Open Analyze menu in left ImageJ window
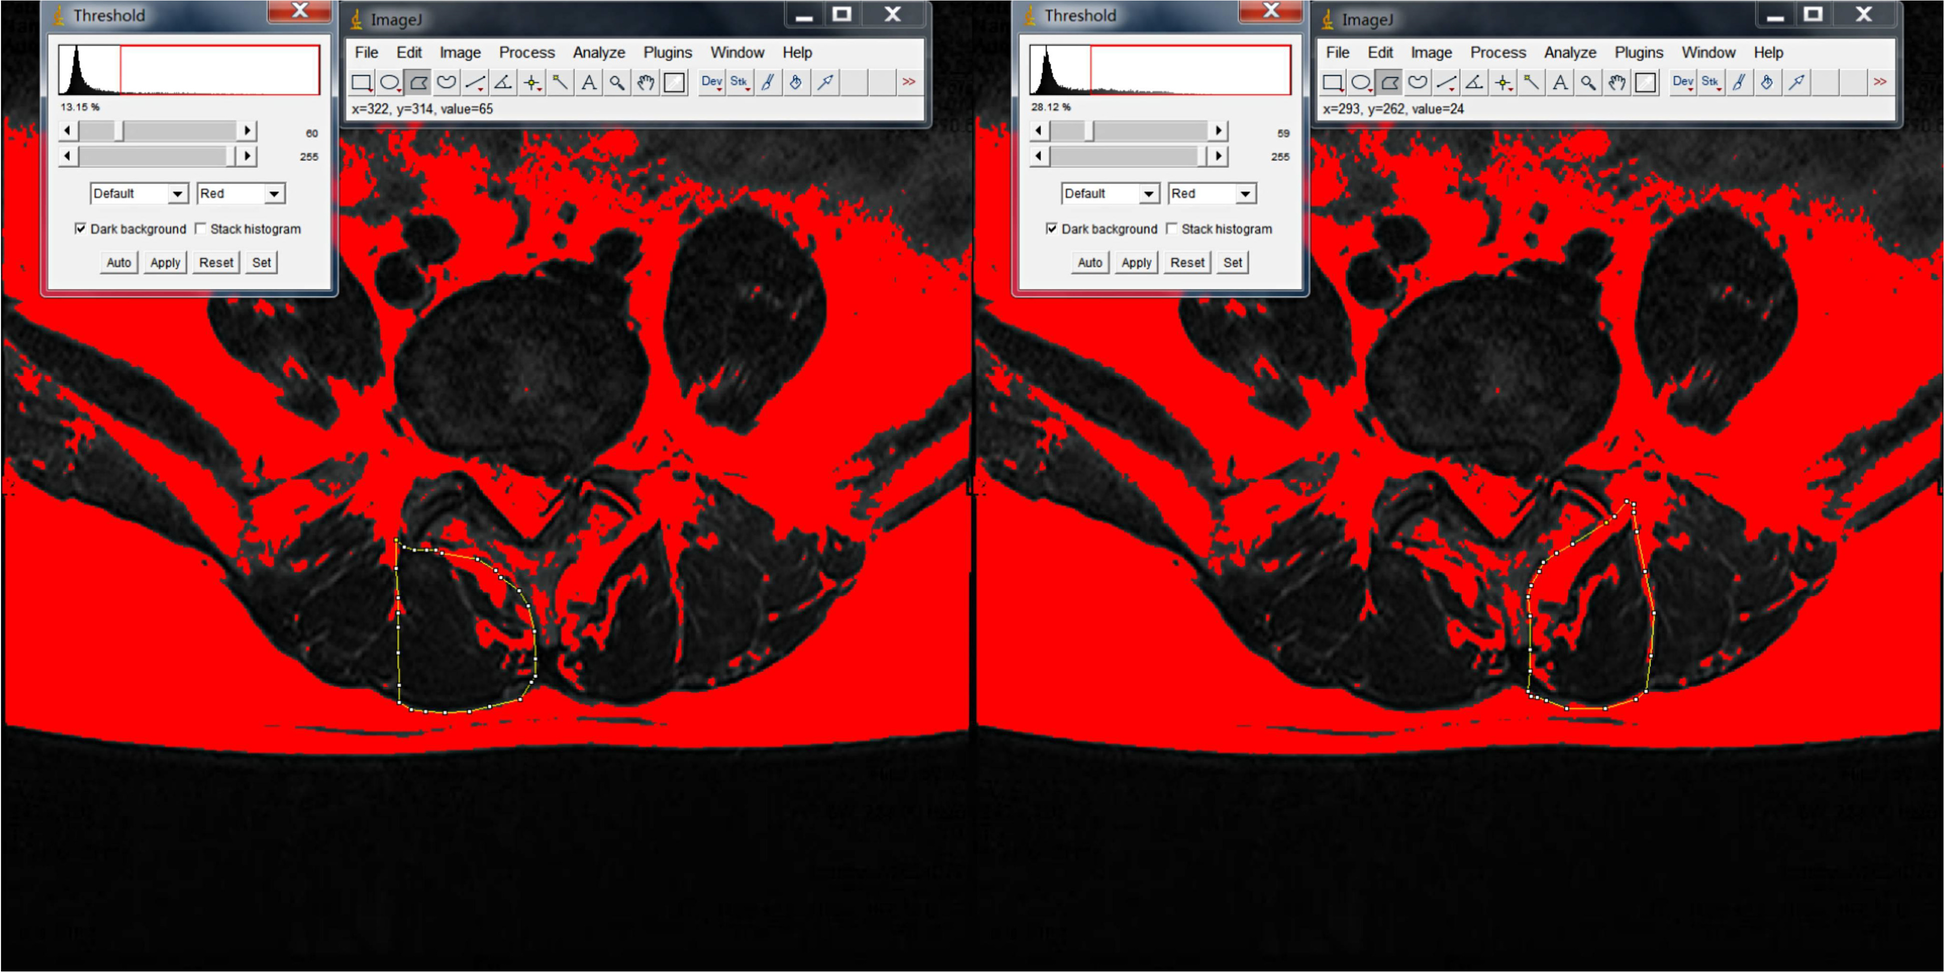This screenshot has height=973, width=1944. coord(599,53)
